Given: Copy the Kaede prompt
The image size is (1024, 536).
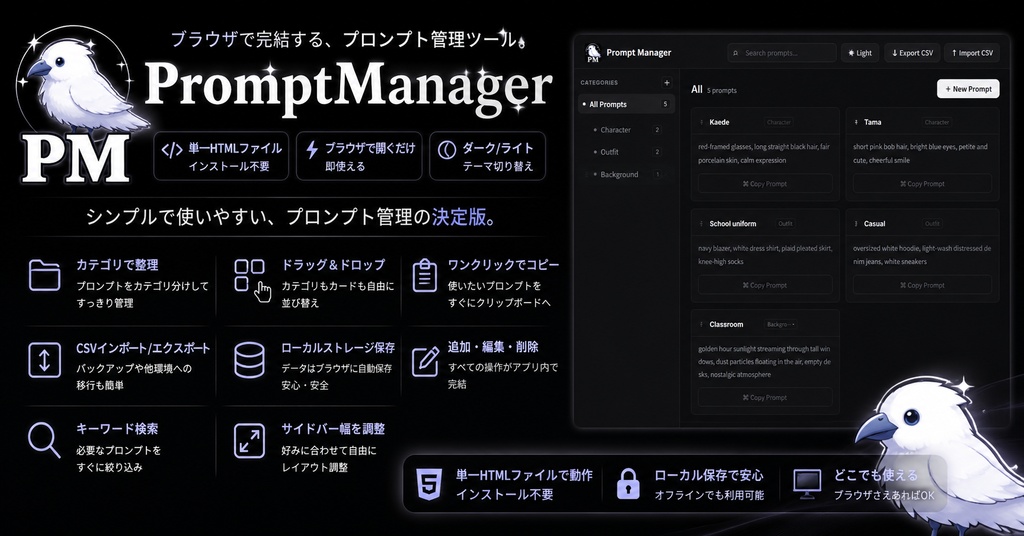Looking at the screenshot, I should click(765, 184).
